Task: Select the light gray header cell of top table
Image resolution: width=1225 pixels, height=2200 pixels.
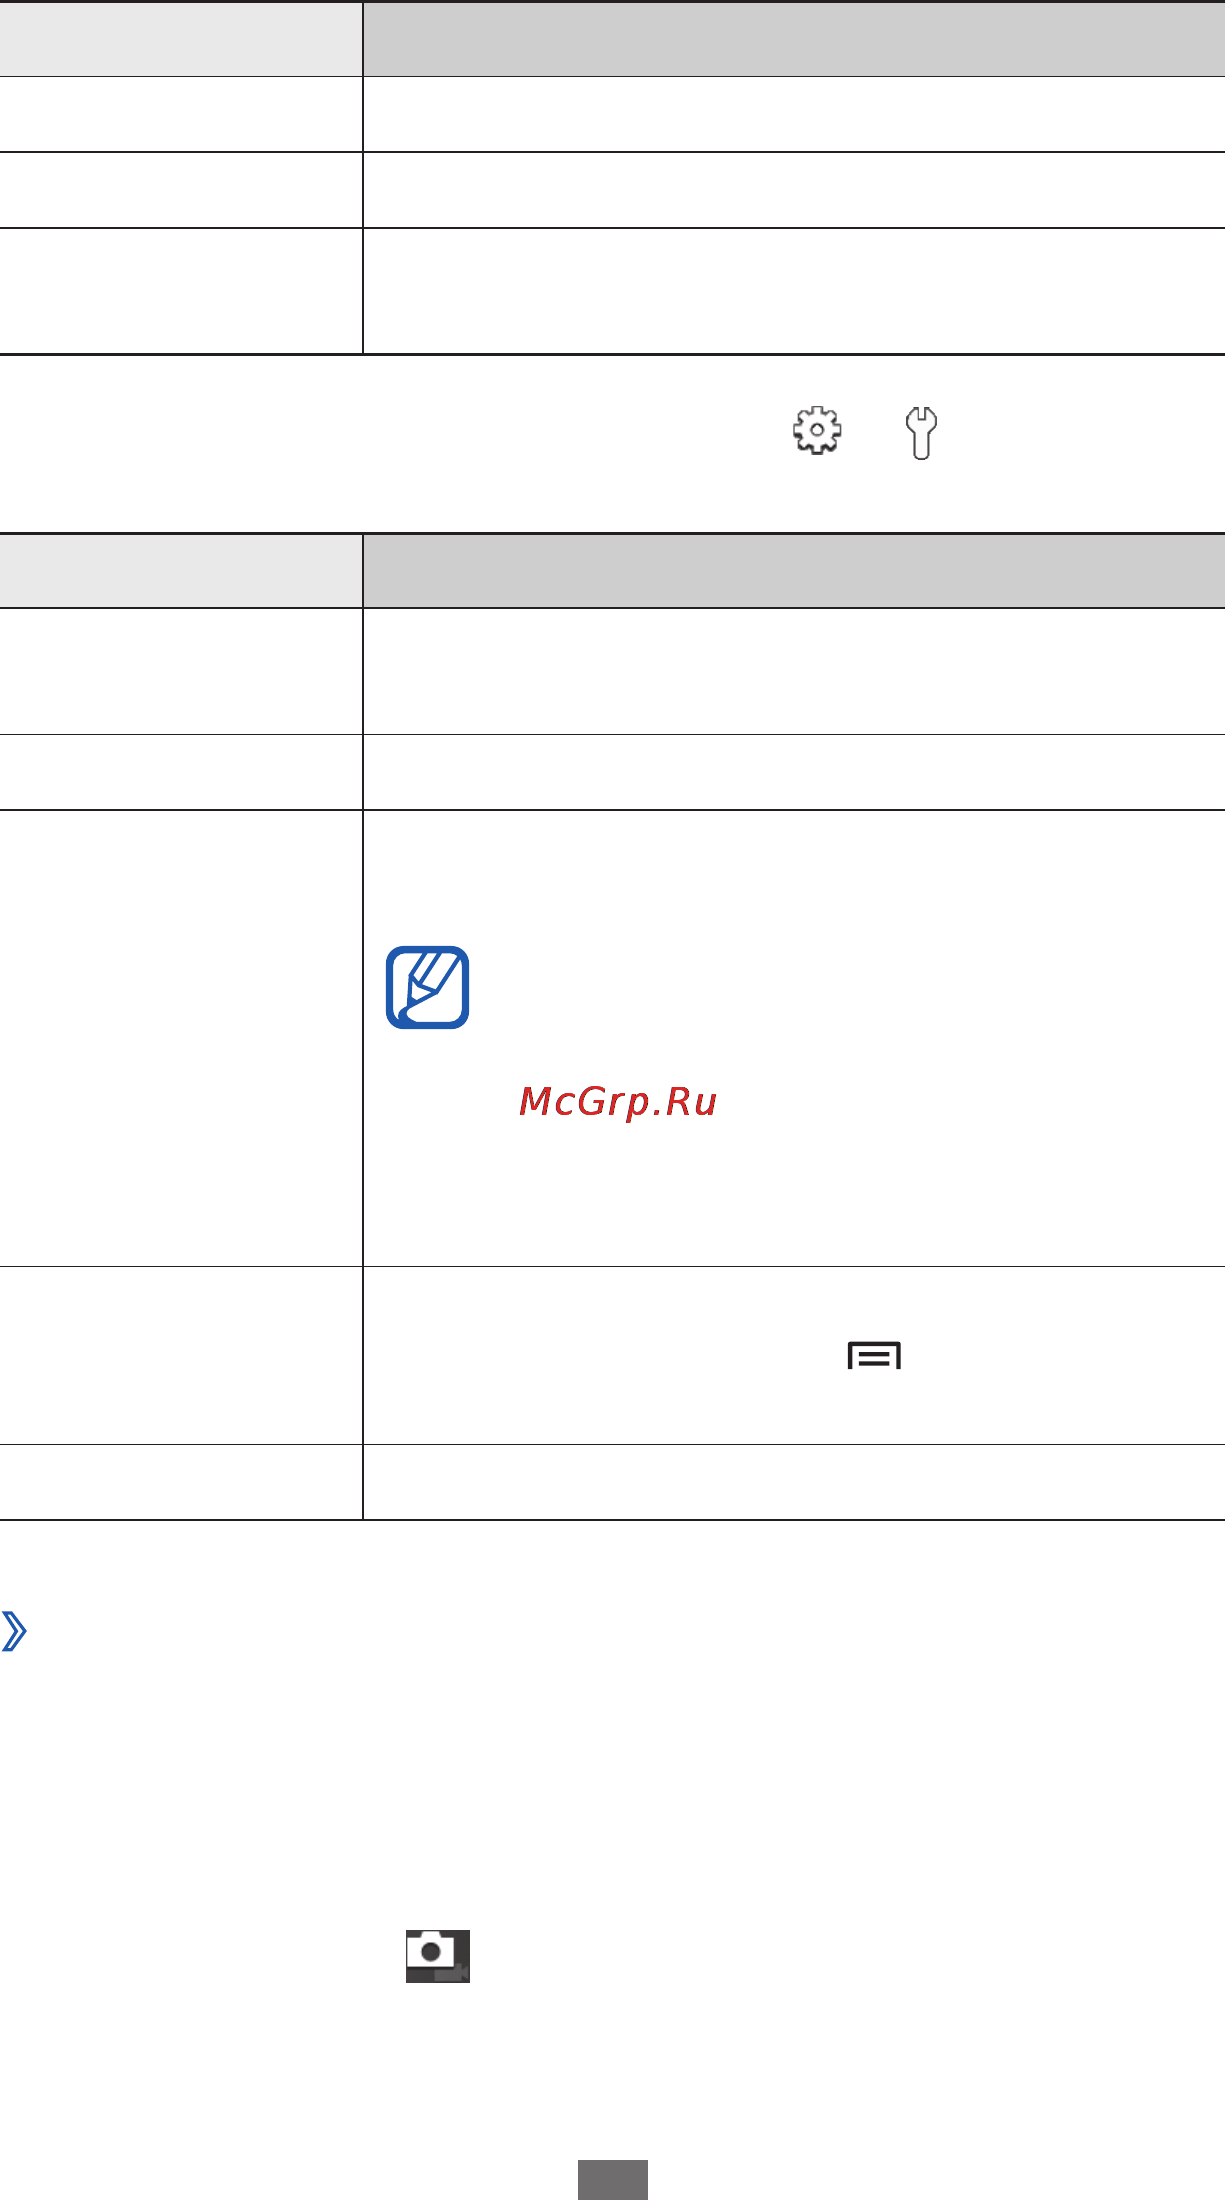Action: click(180, 38)
